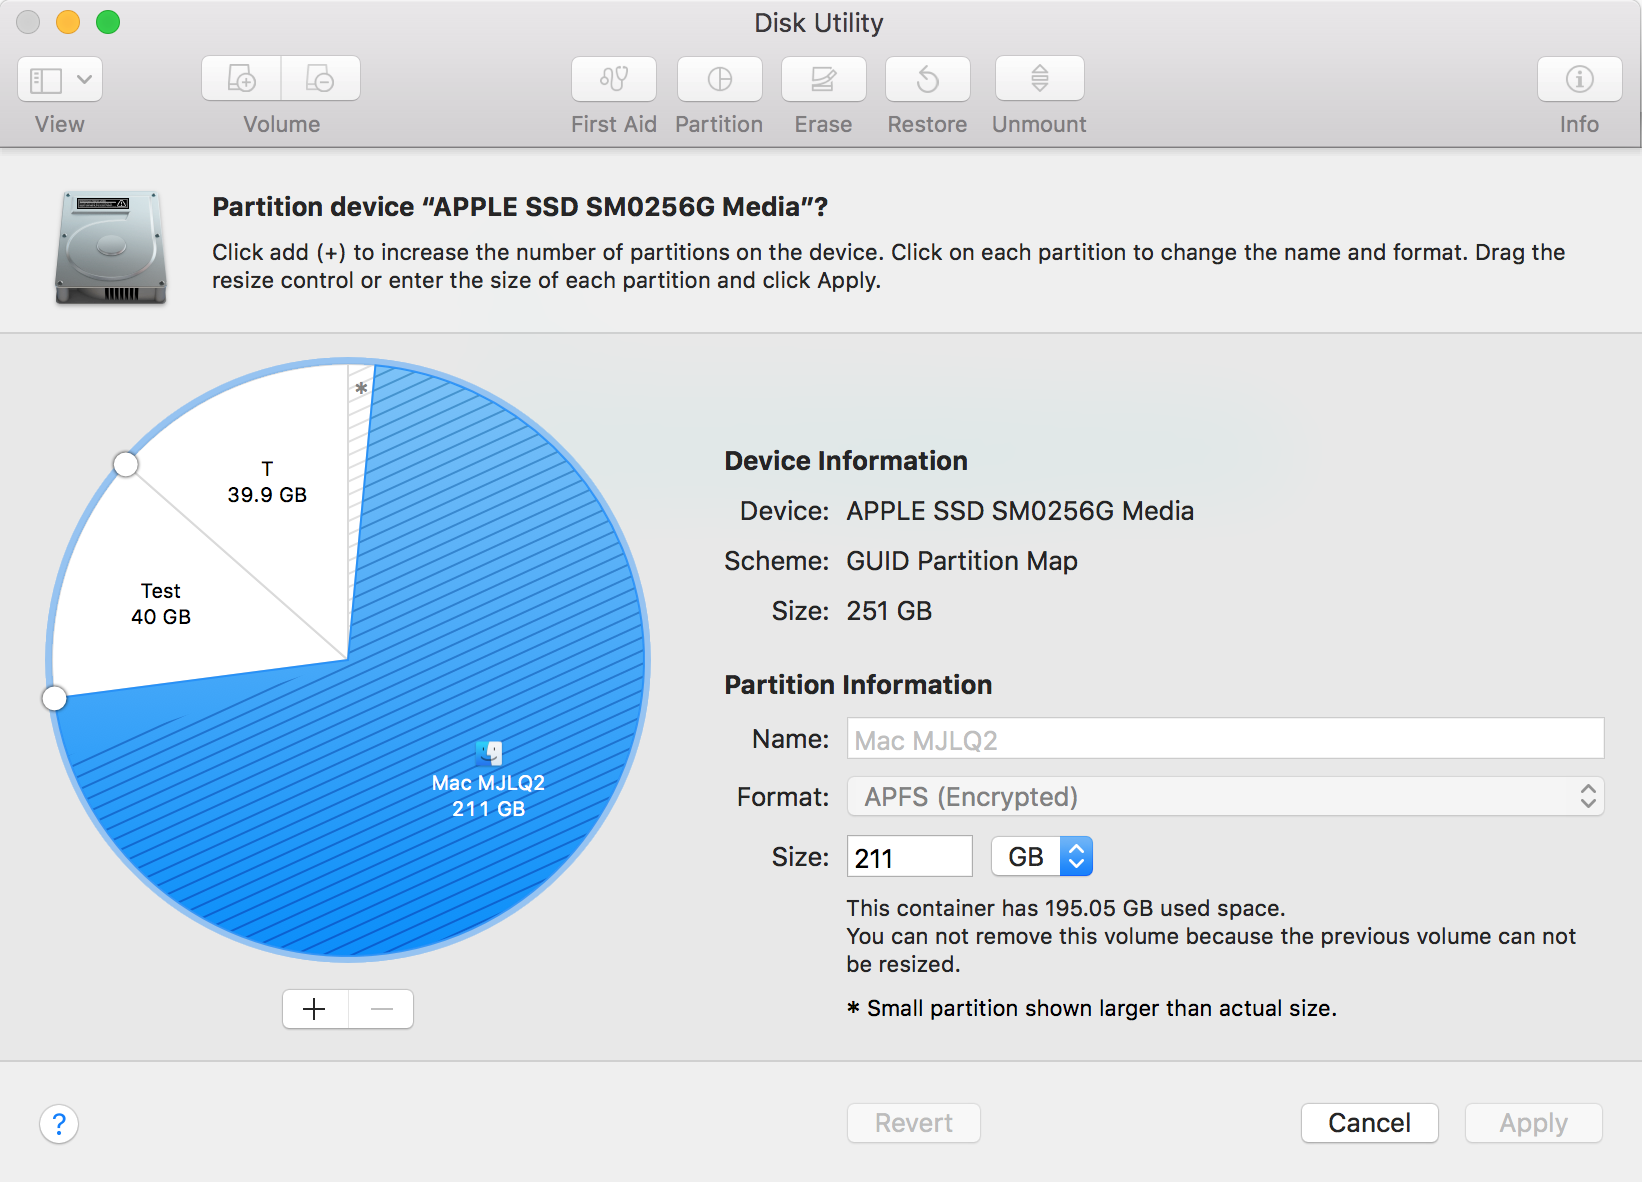Grab the resize handle between T and Test

pos(126,464)
